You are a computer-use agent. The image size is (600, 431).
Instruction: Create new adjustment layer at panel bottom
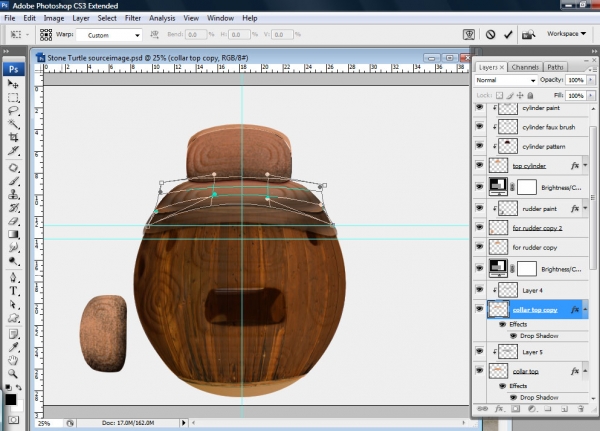point(532,409)
